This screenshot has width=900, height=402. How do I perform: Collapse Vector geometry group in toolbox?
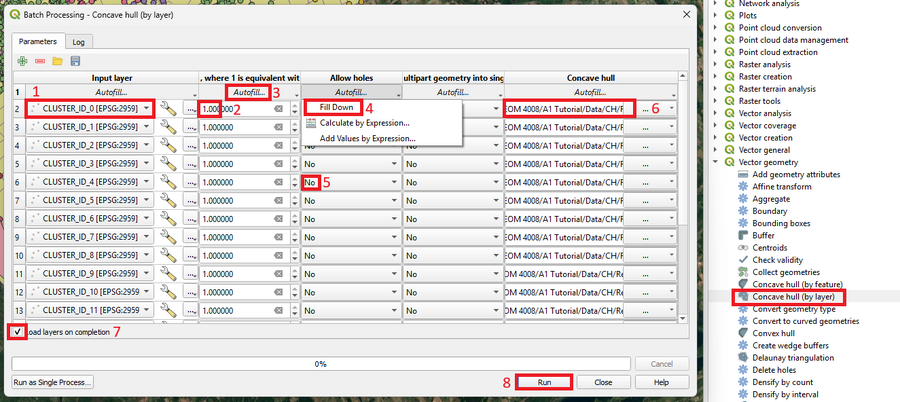pyautogui.click(x=715, y=162)
